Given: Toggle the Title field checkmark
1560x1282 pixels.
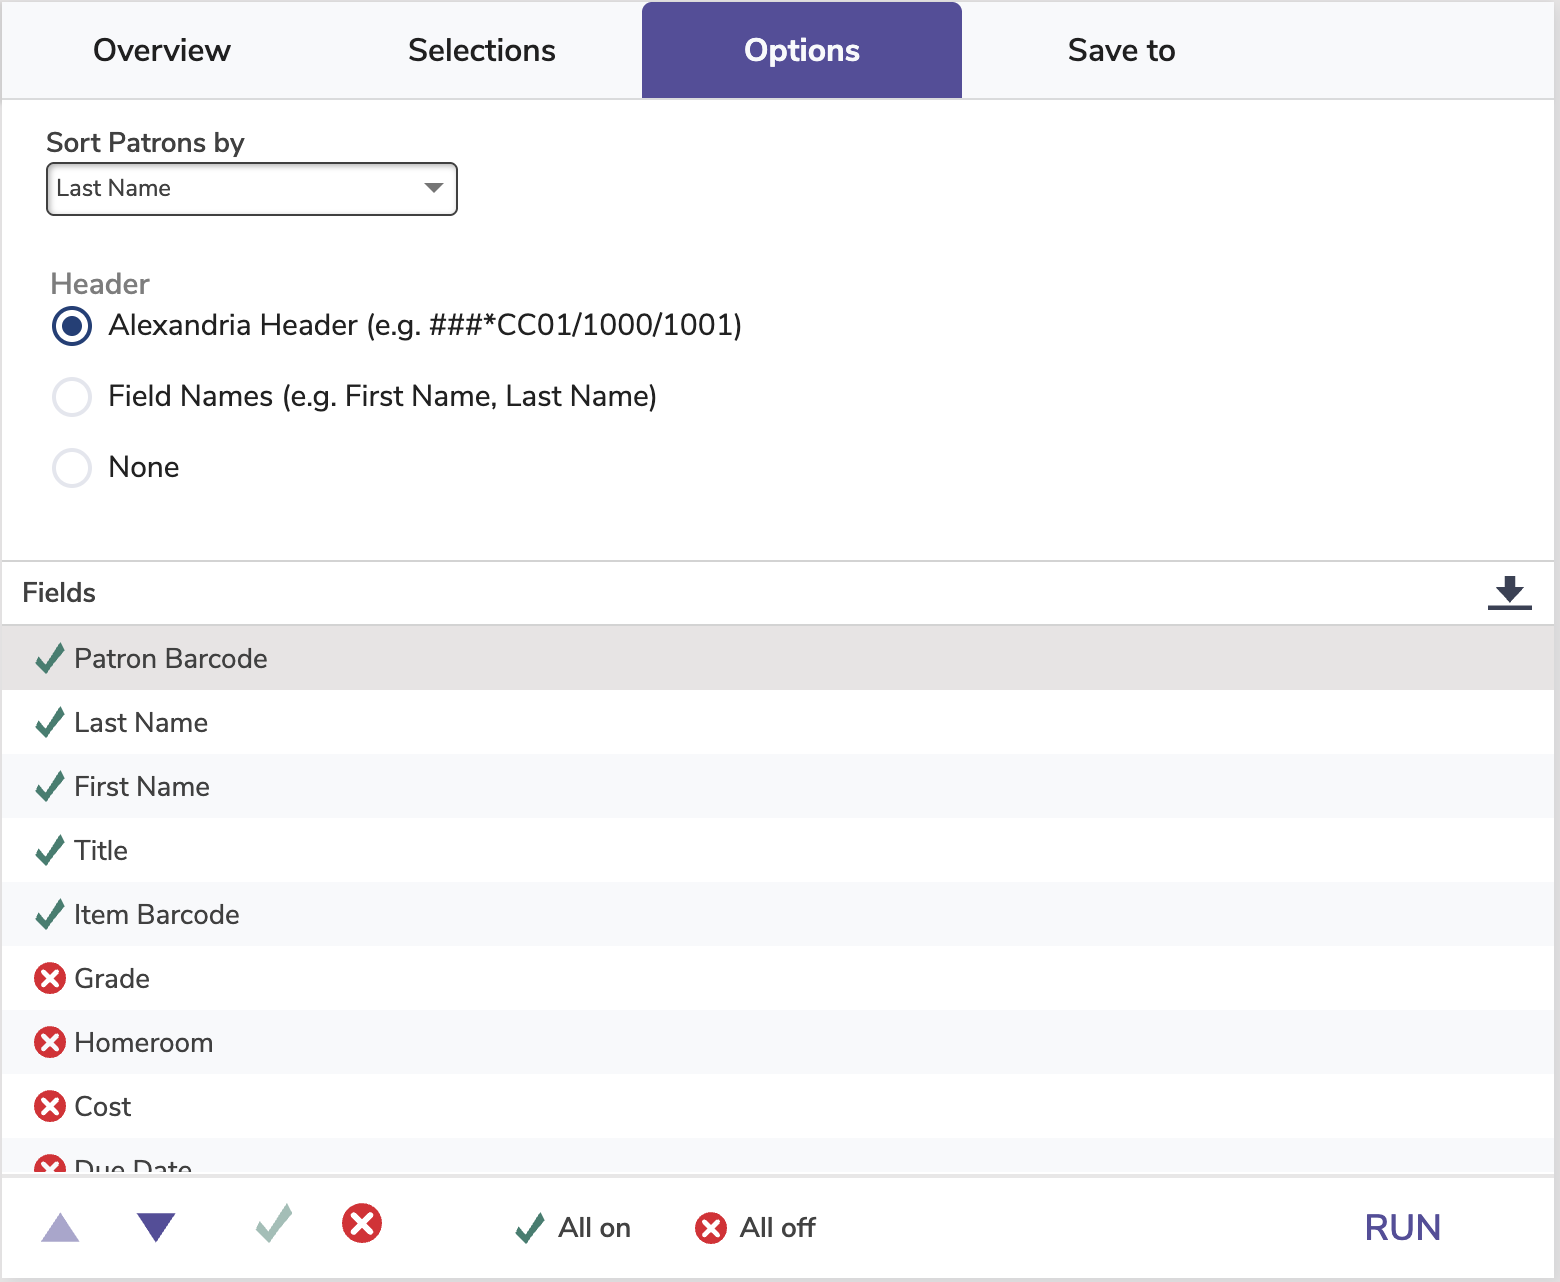Looking at the screenshot, I should (49, 850).
